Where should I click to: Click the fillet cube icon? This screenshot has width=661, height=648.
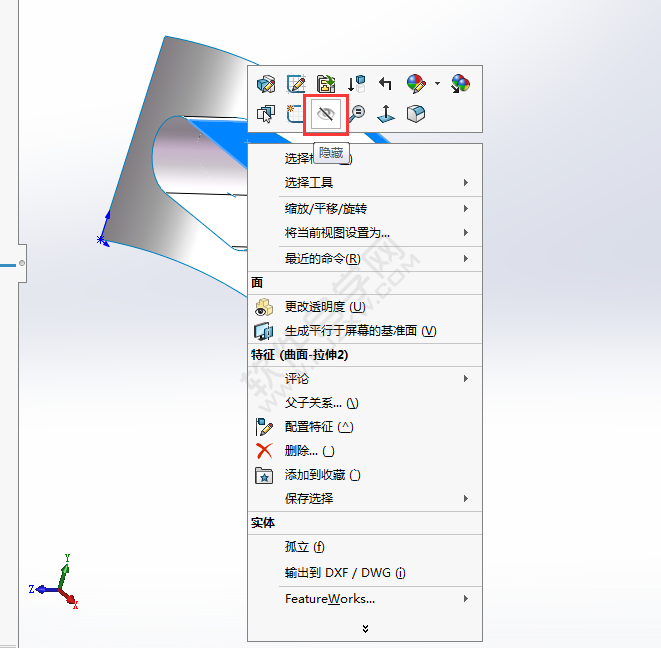pos(416,114)
